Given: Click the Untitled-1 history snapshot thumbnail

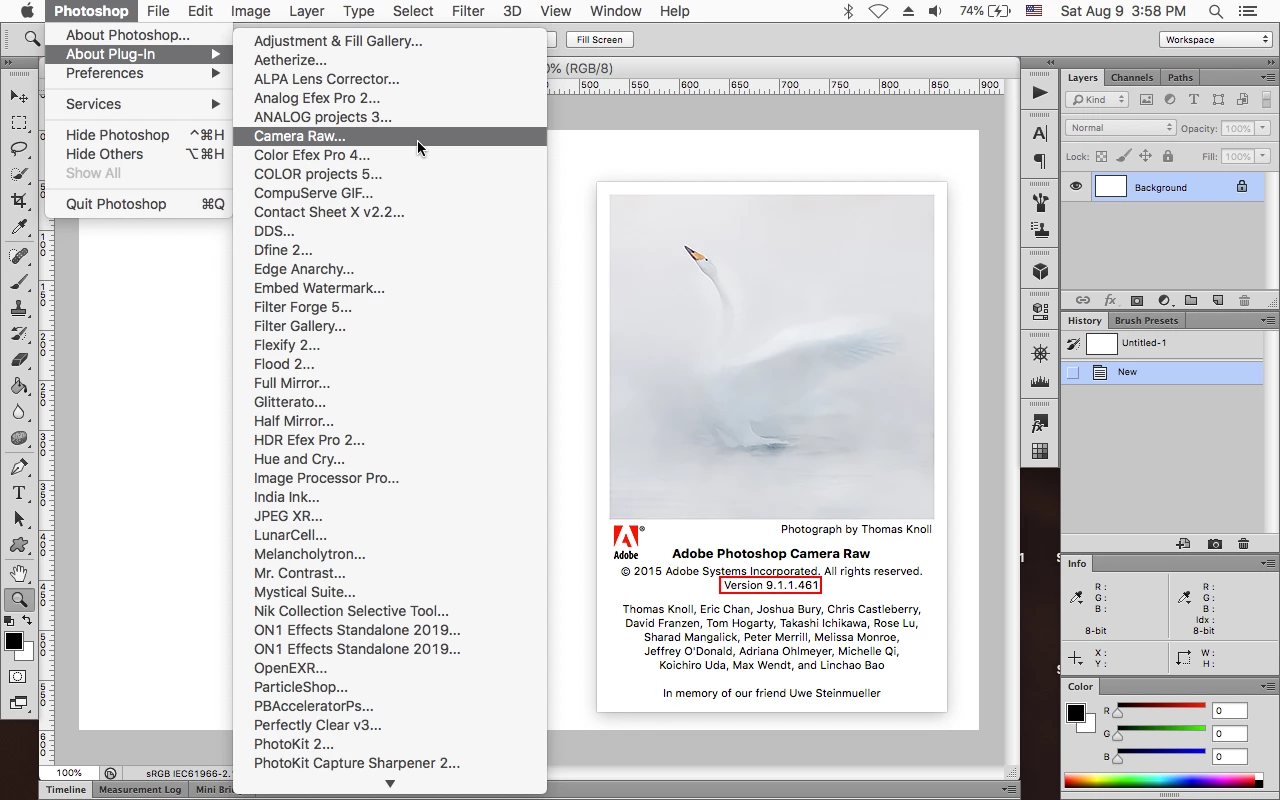Looking at the screenshot, I should (1101, 344).
